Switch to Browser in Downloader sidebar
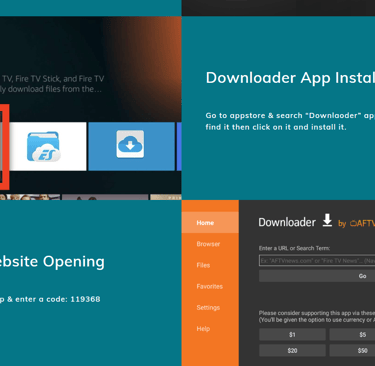Screen dimensions: 375x366 tap(208, 244)
